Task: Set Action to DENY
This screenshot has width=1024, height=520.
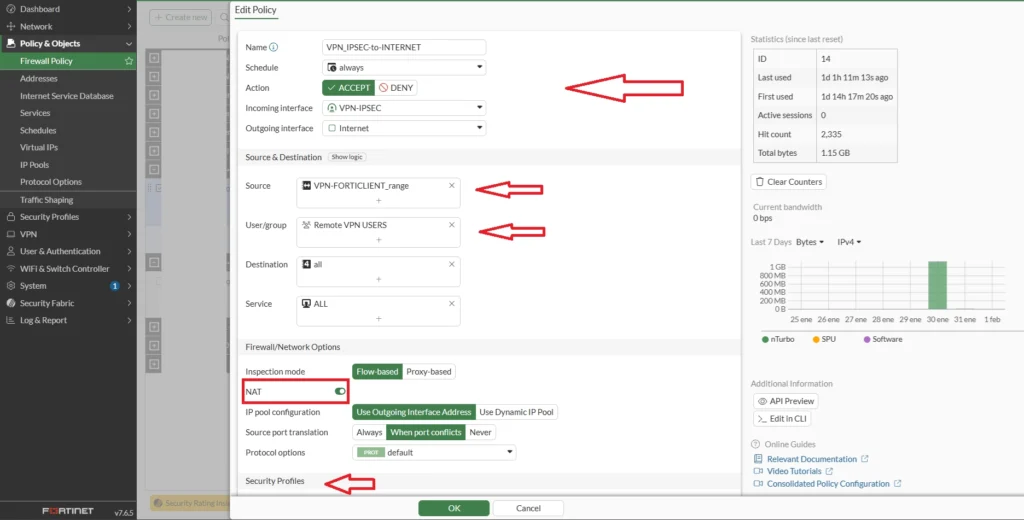Action: pos(396,88)
